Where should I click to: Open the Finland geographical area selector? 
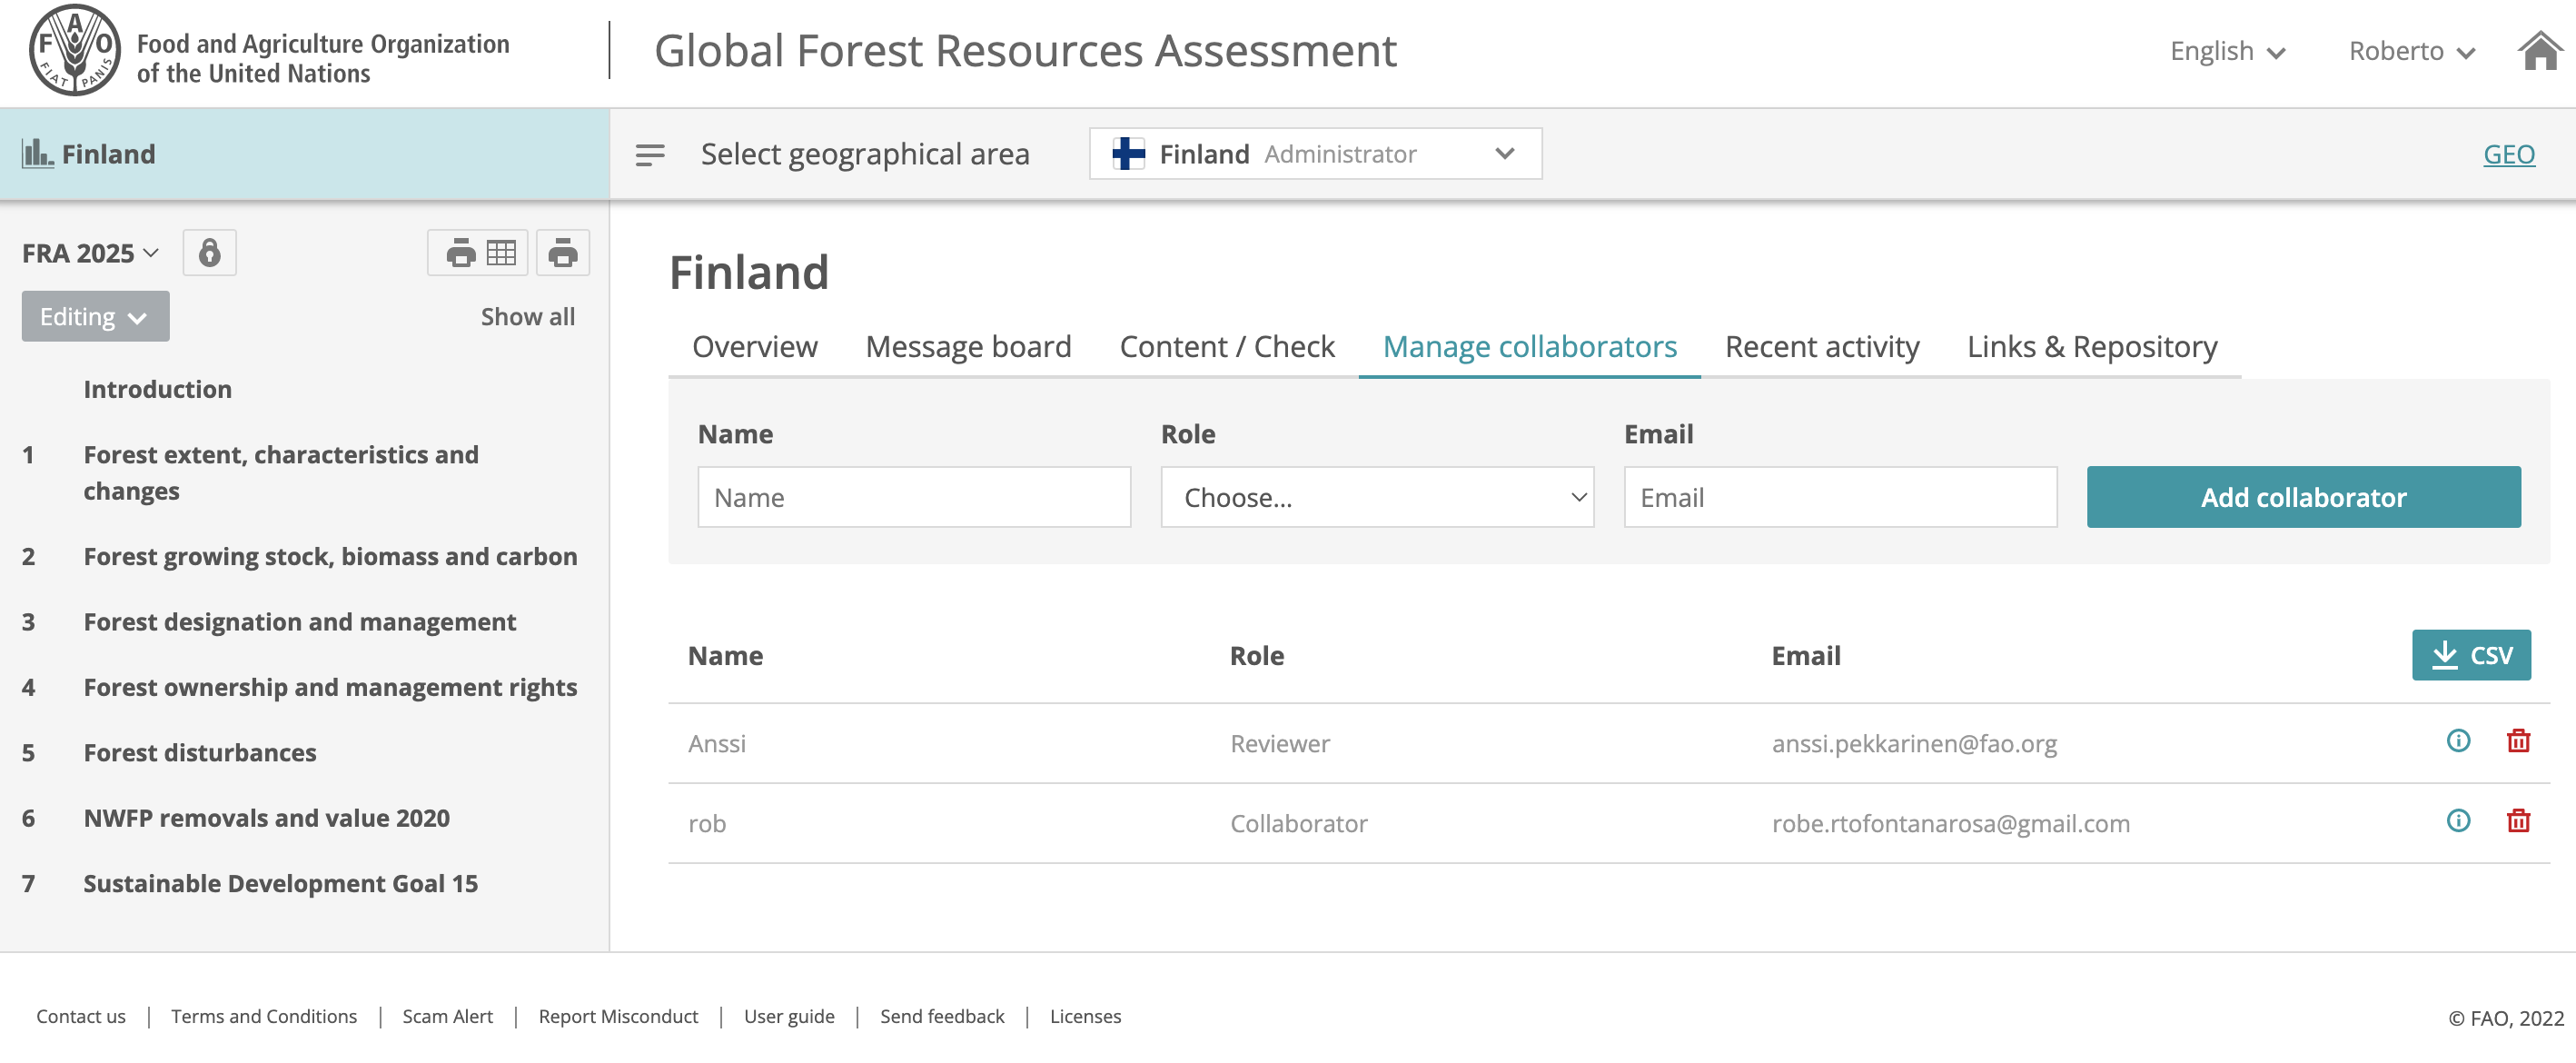click(x=1314, y=154)
